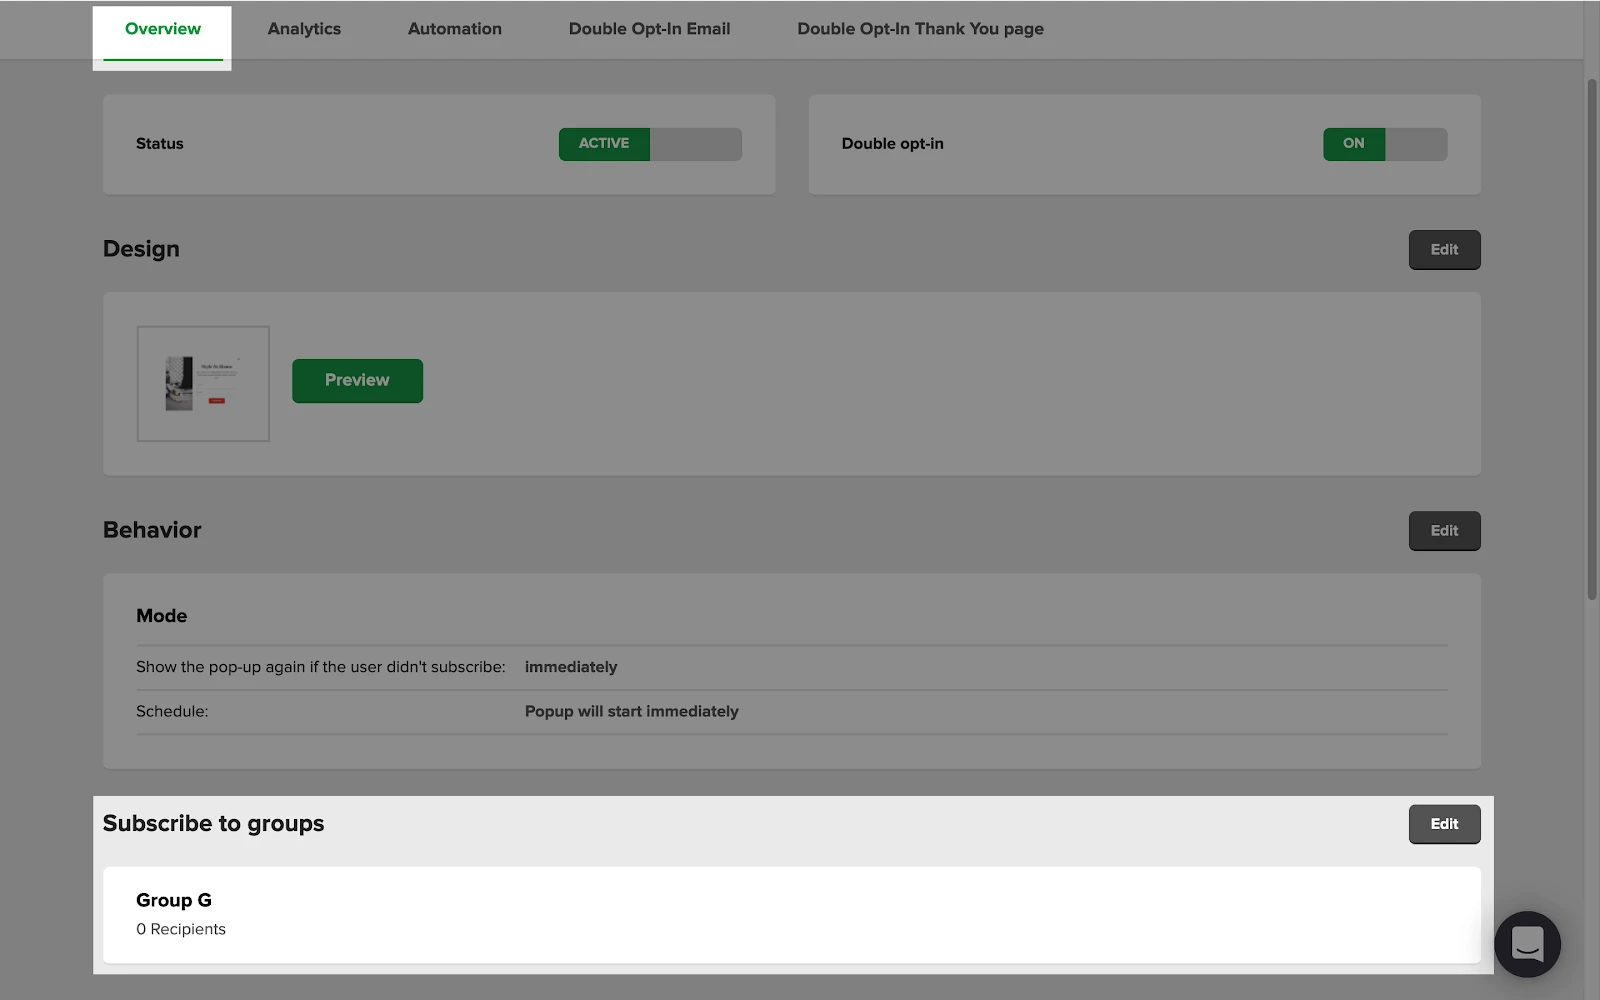
Task: Click the page vertical scrollbar
Action: click(1591, 340)
